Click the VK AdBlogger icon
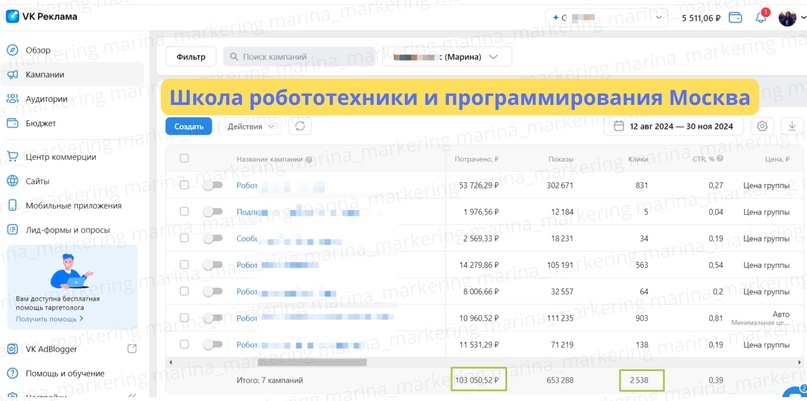Viewport: 807px width, 401px height. 12,349
